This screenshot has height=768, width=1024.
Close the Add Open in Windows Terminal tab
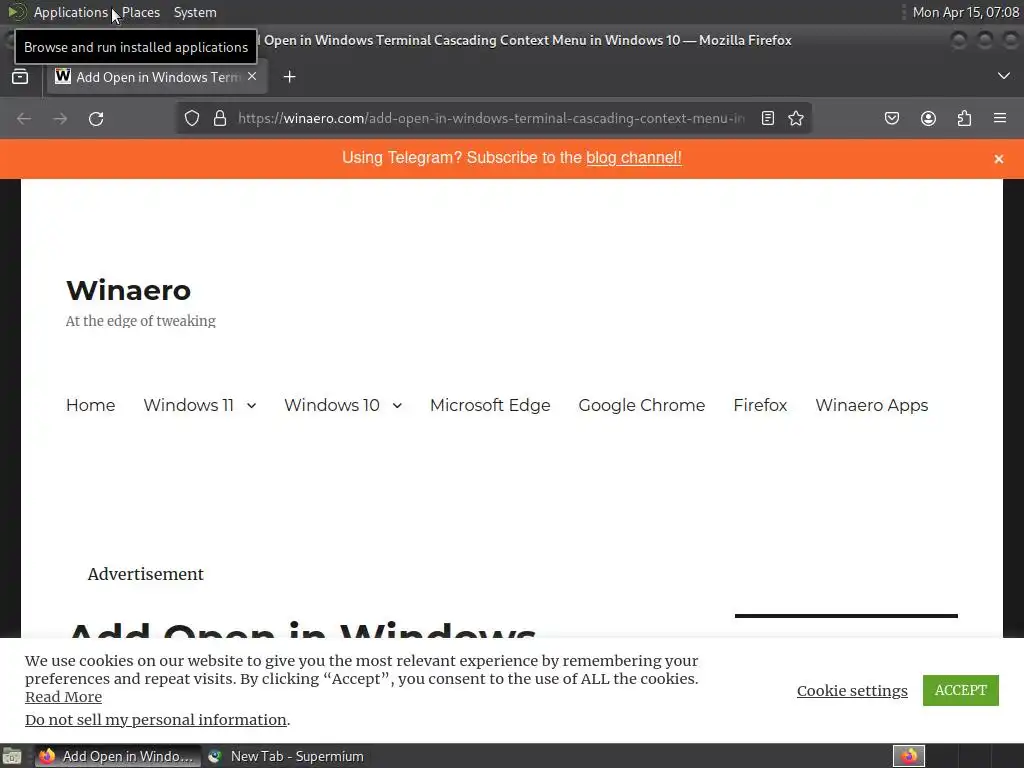click(x=252, y=76)
